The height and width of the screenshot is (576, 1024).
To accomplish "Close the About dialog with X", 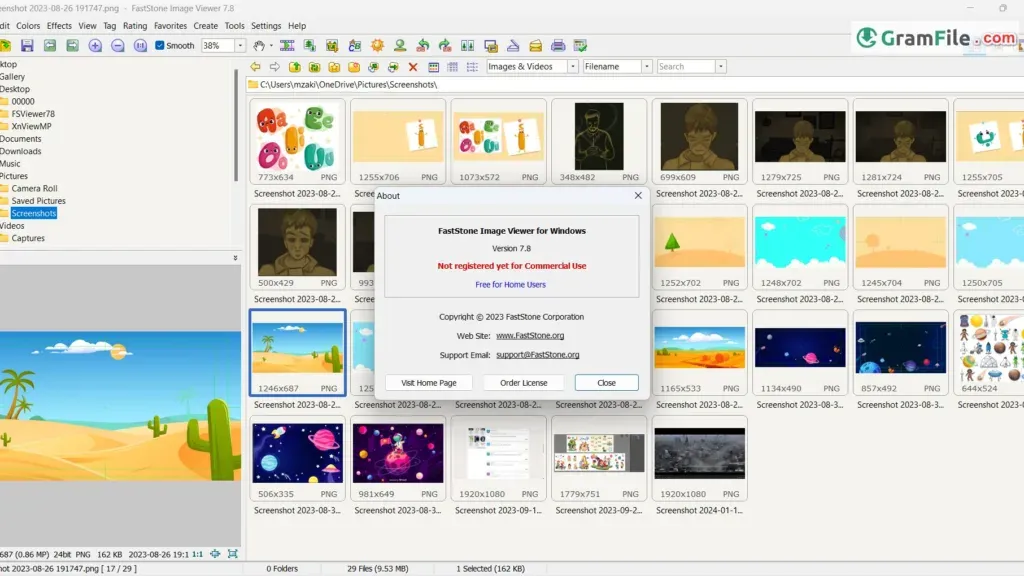I will pos(638,195).
